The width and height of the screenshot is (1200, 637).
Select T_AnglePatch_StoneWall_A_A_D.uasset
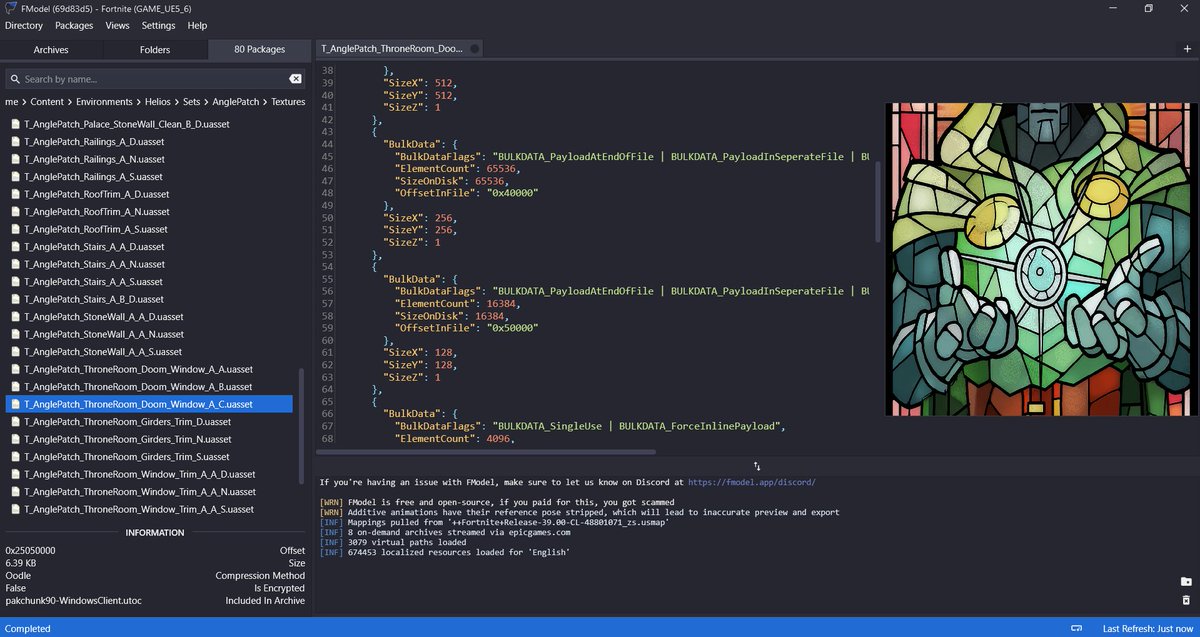(x=150, y=317)
